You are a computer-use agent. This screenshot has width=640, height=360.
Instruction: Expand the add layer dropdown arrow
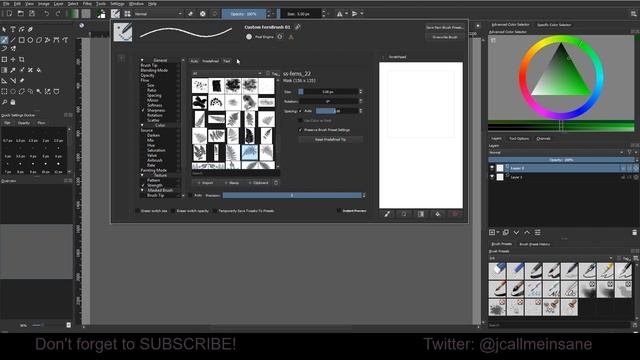point(498,232)
